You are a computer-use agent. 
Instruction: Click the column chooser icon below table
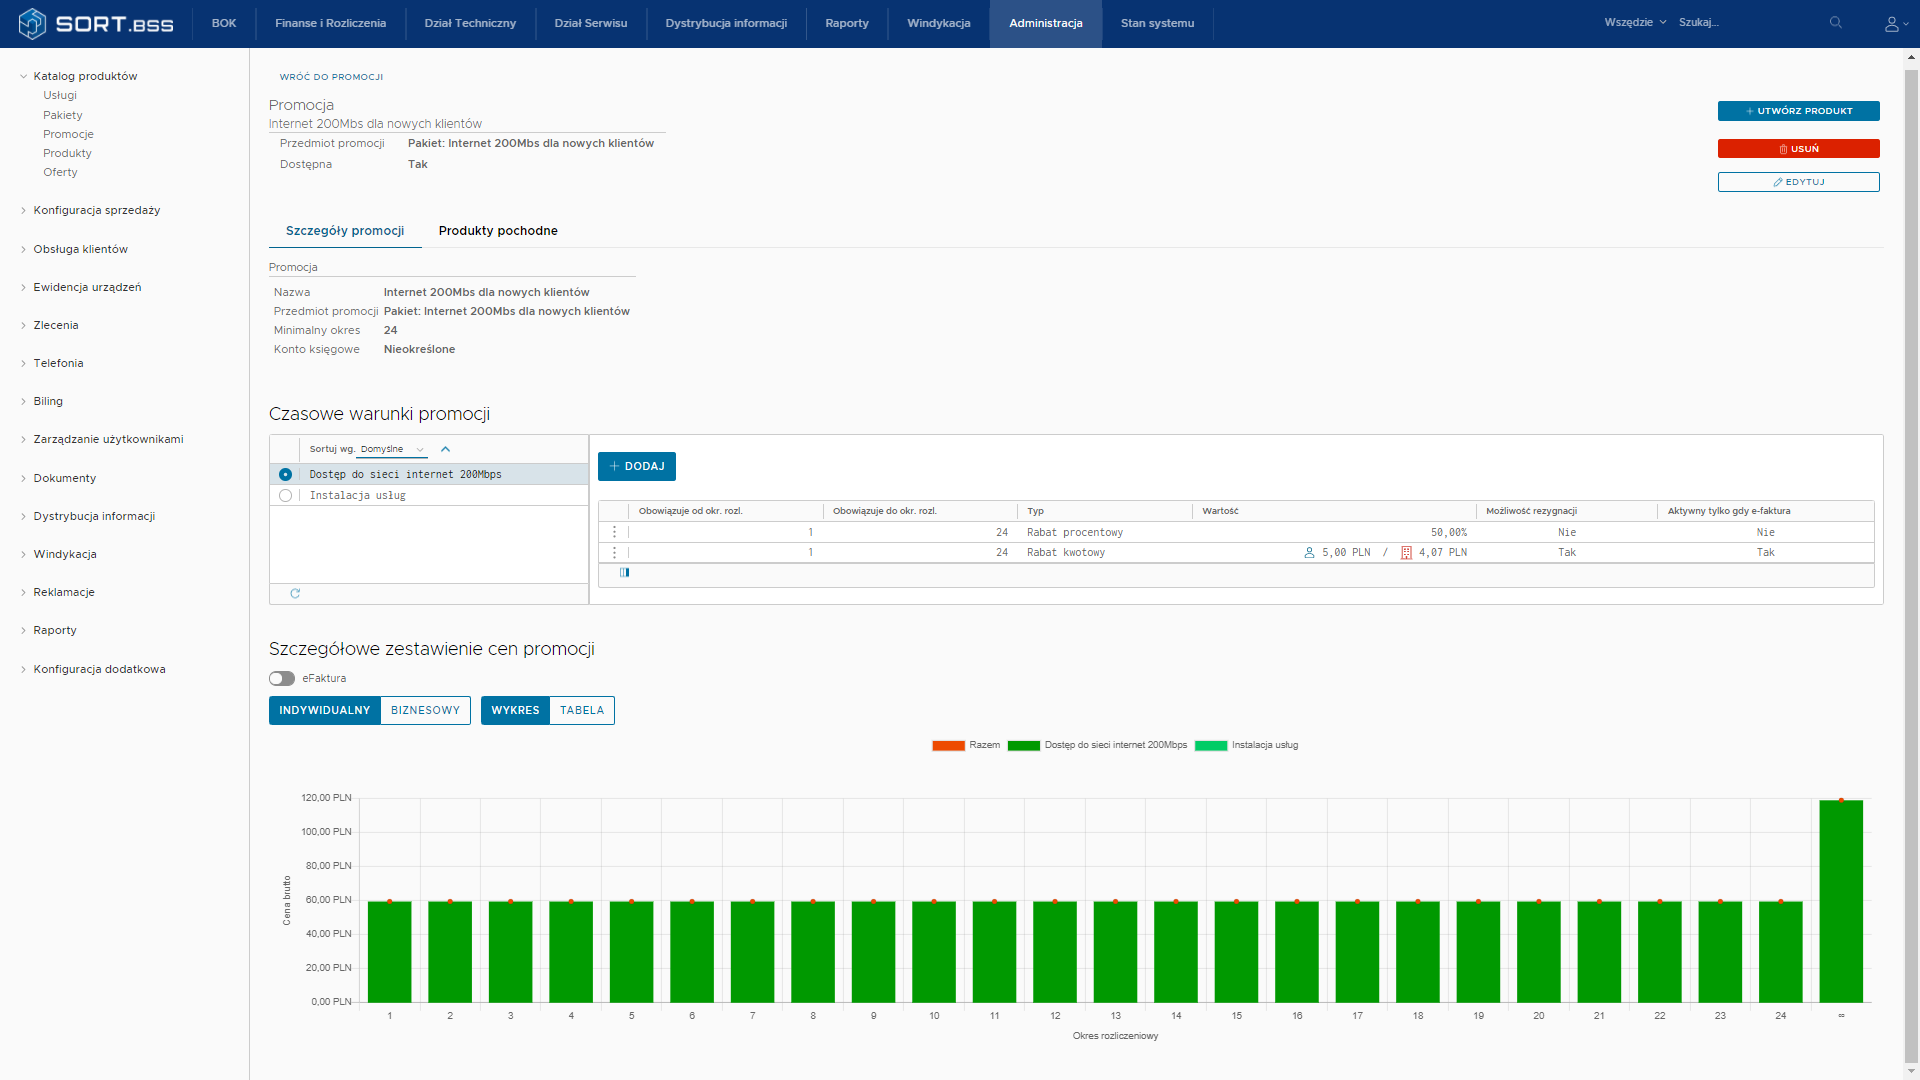click(x=624, y=573)
